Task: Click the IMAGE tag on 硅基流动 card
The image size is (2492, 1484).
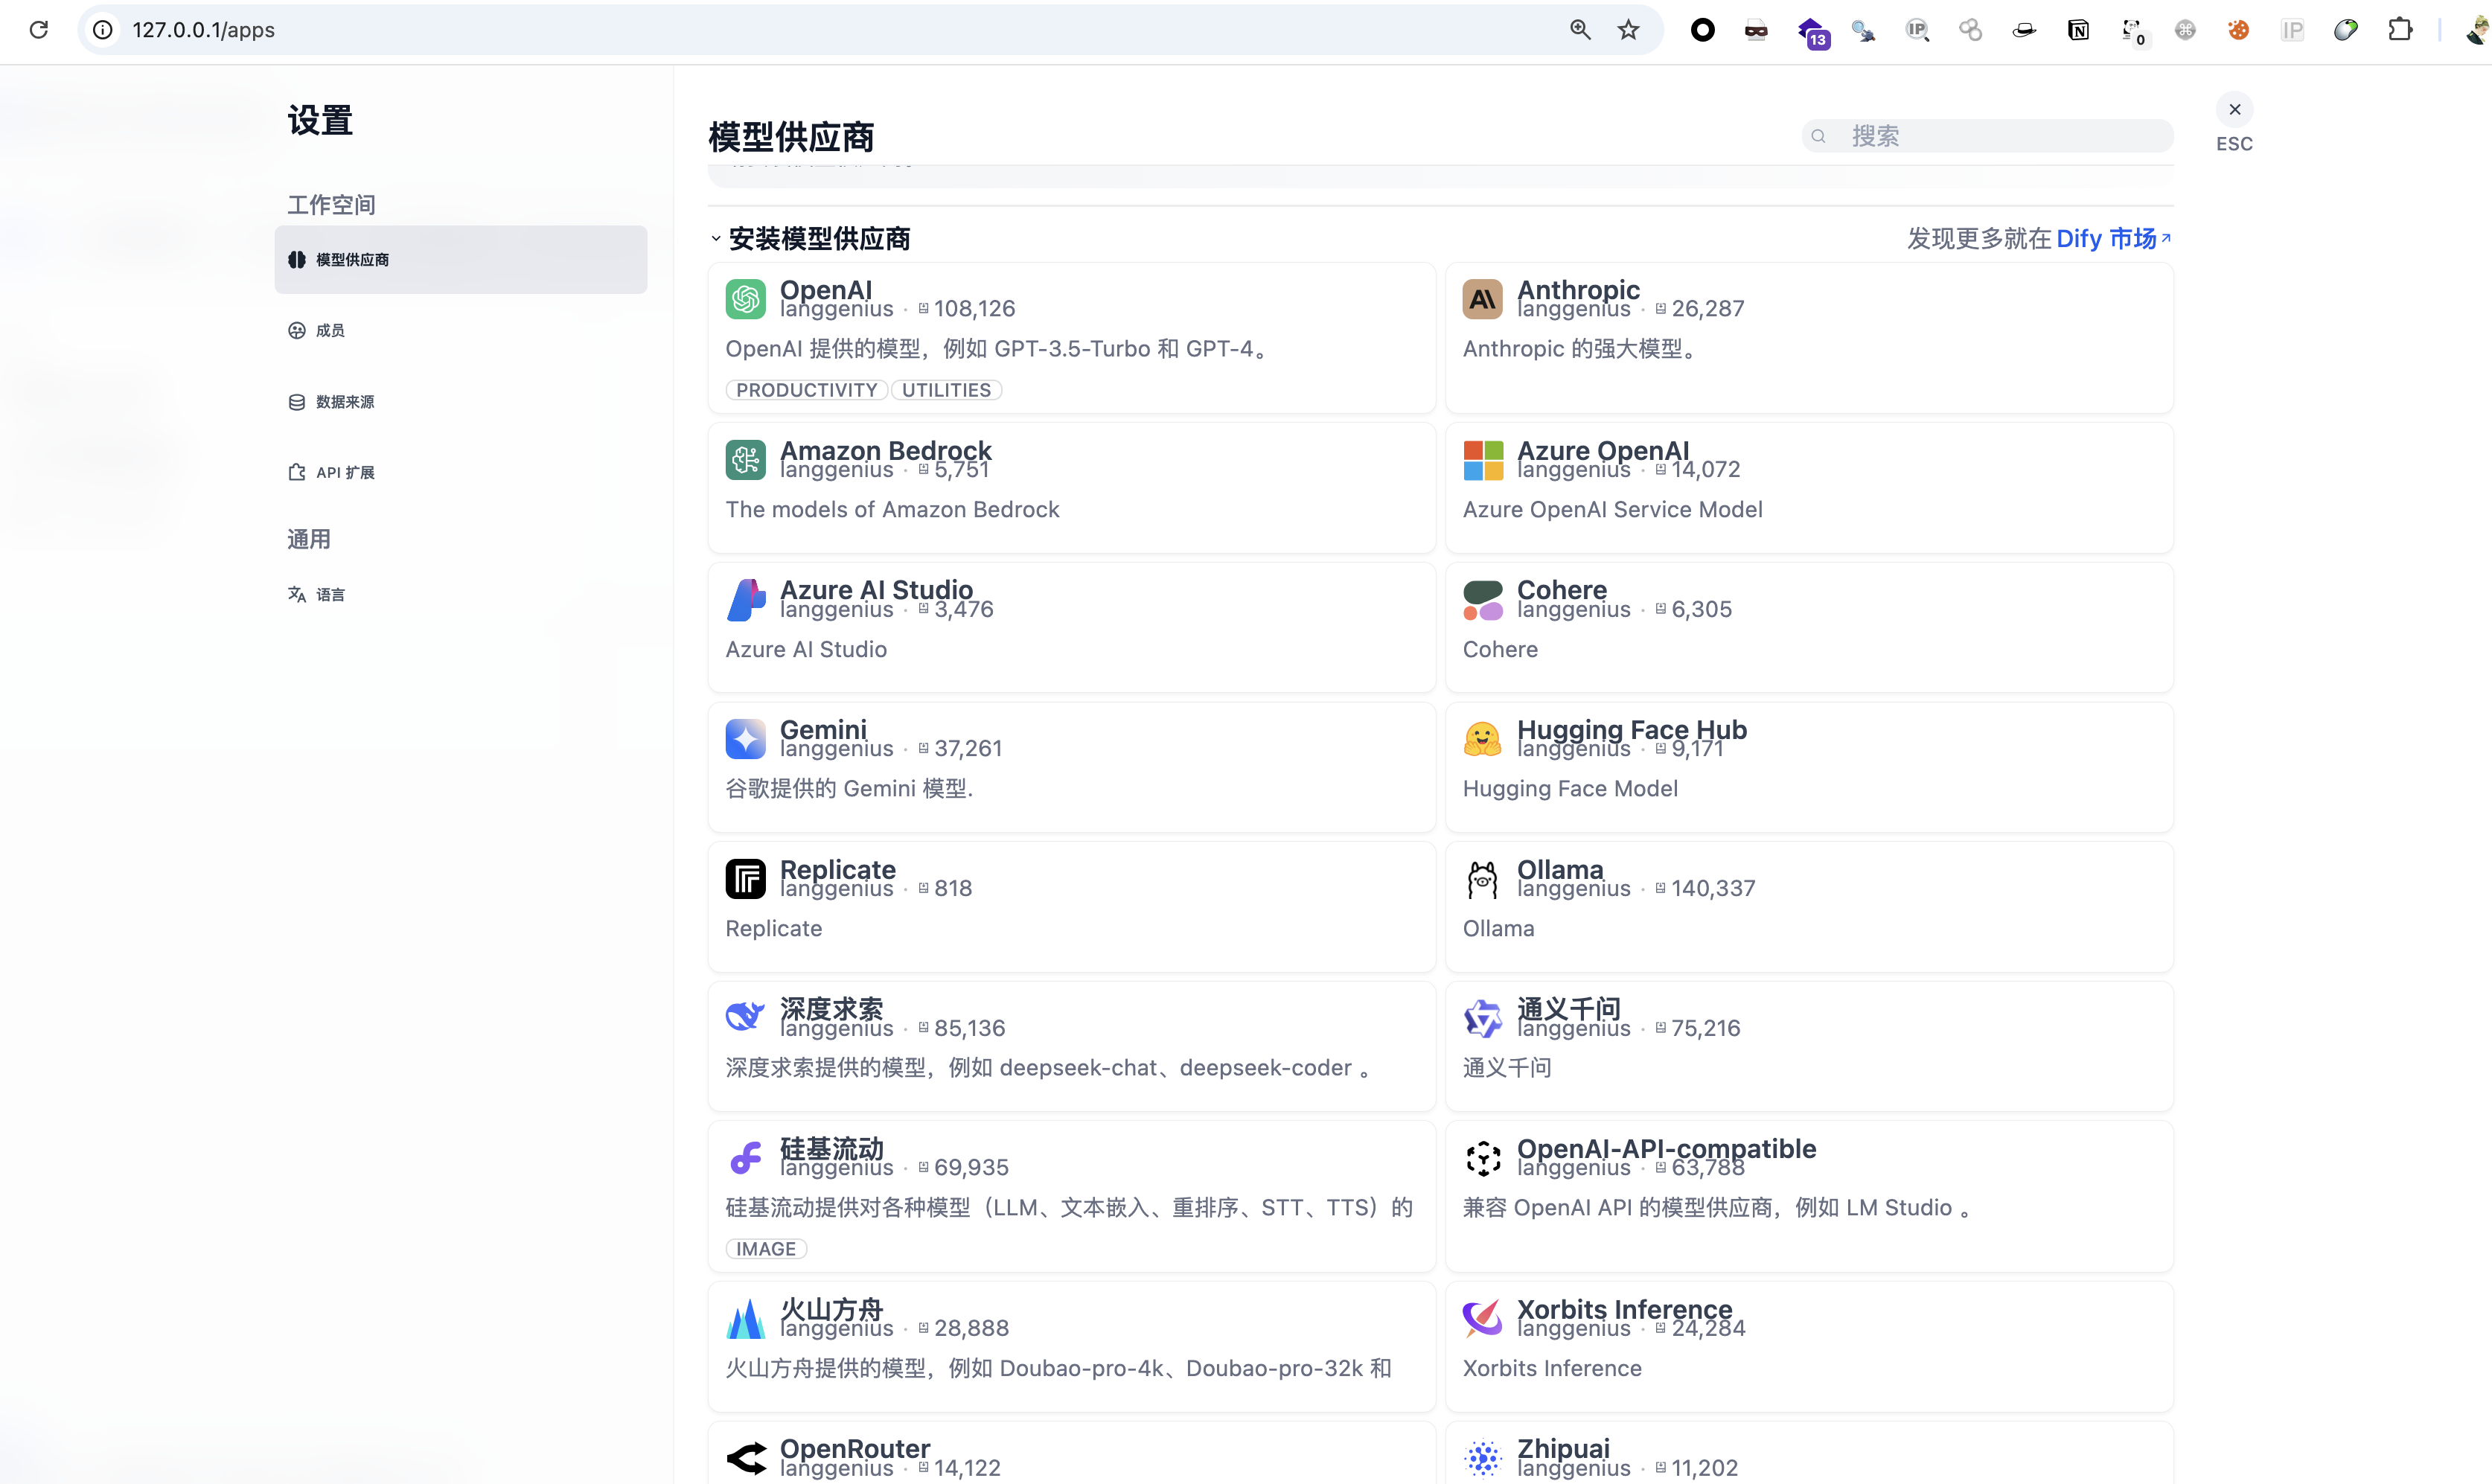Action: pos(766,1249)
